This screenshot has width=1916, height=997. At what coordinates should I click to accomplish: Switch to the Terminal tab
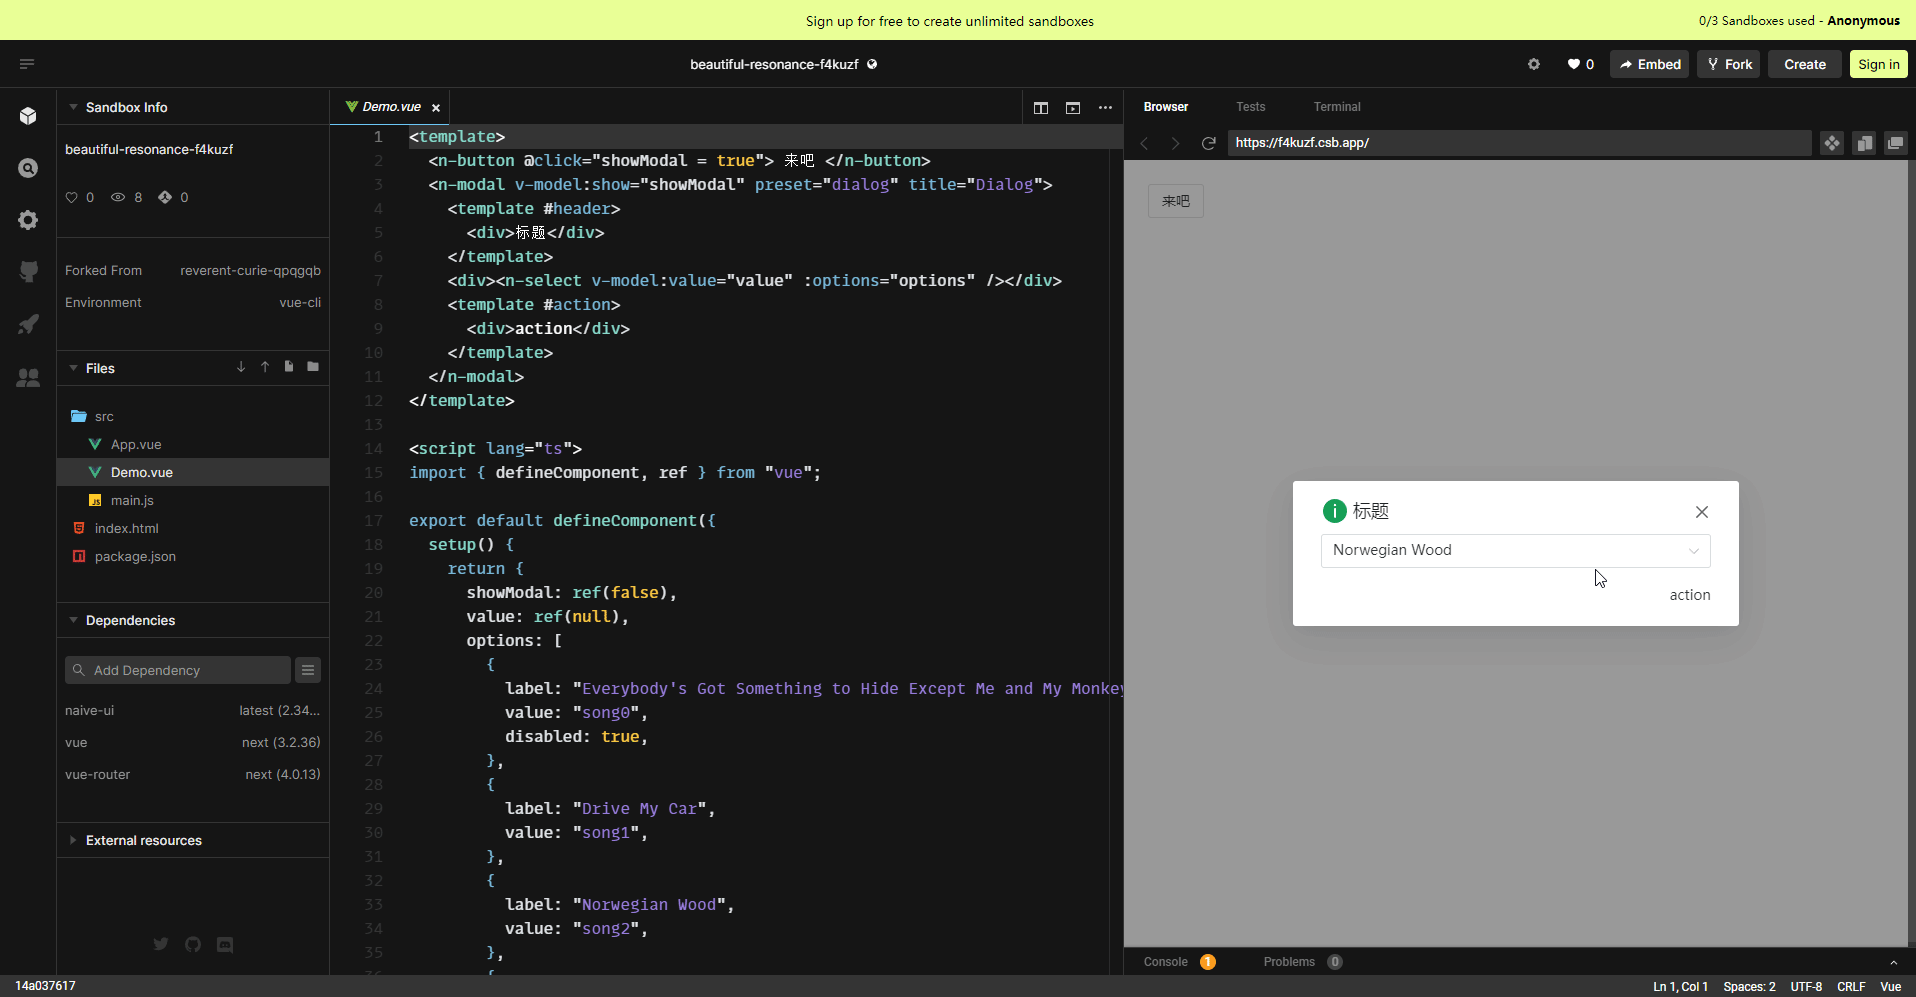[1336, 107]
